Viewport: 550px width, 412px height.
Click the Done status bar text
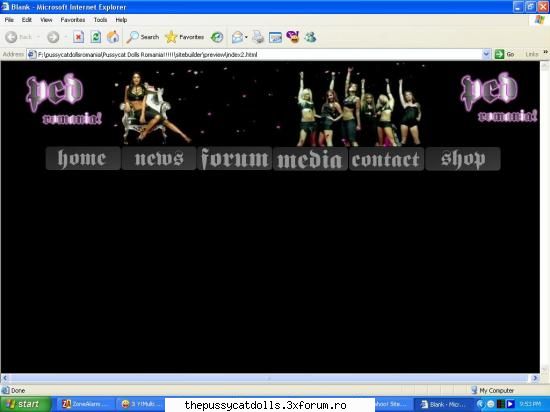pyautogui.click(x=18, y=390)
